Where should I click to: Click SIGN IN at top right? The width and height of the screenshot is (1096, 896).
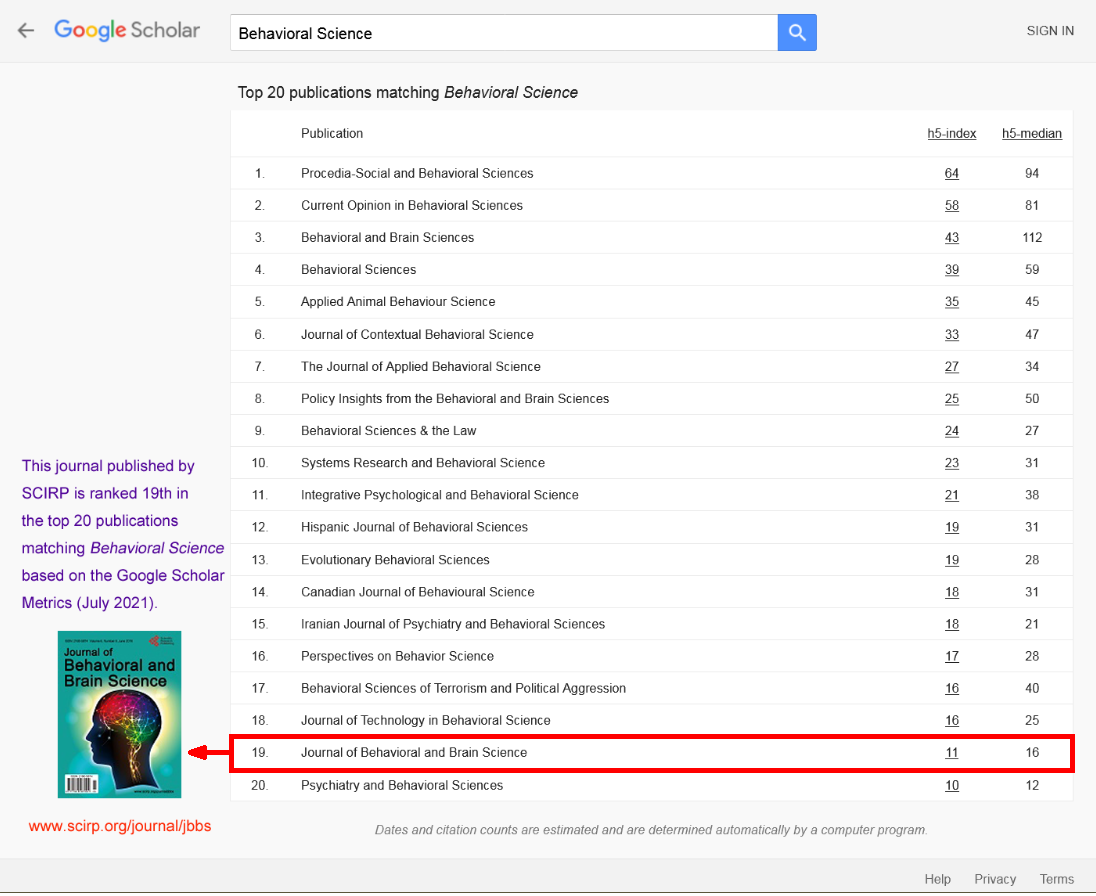point(1050,31)
